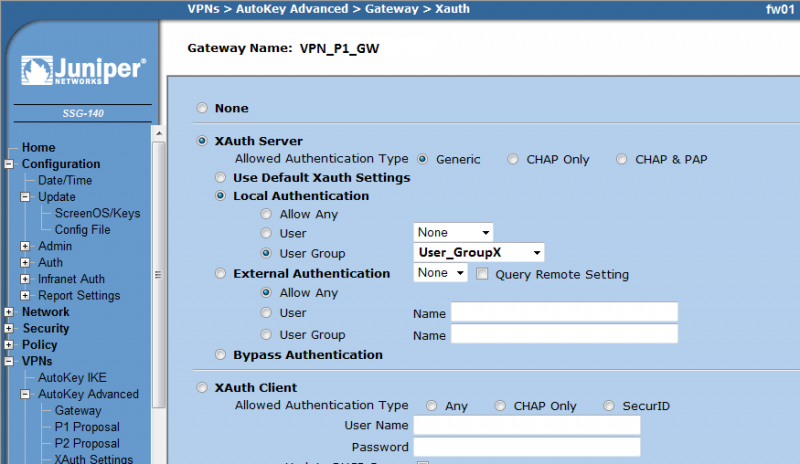The width and height of the screenshot is (800, 464).
Task: Select User radio under Local Authentication
Action: [266, 233]
